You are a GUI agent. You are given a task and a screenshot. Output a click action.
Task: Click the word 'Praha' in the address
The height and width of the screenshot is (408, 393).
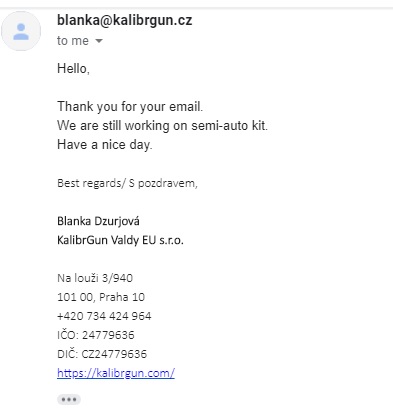[x=114, y=297]
